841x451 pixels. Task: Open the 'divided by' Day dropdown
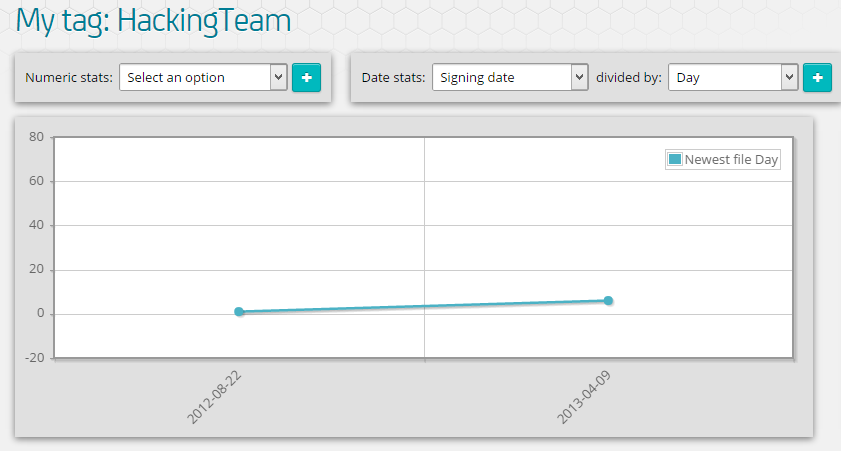point(732,77)
